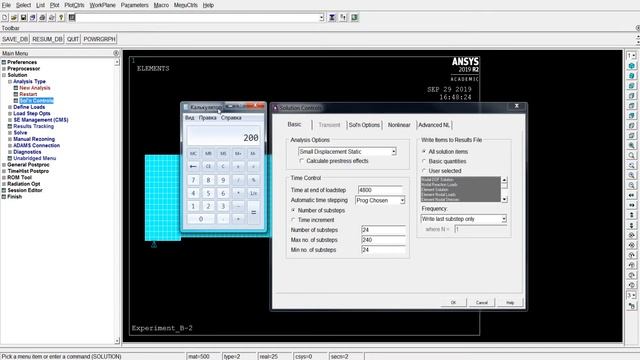Screen dimensions: 640x360
Task: Select the New Analysis tree item
Action: click(35, 88)
